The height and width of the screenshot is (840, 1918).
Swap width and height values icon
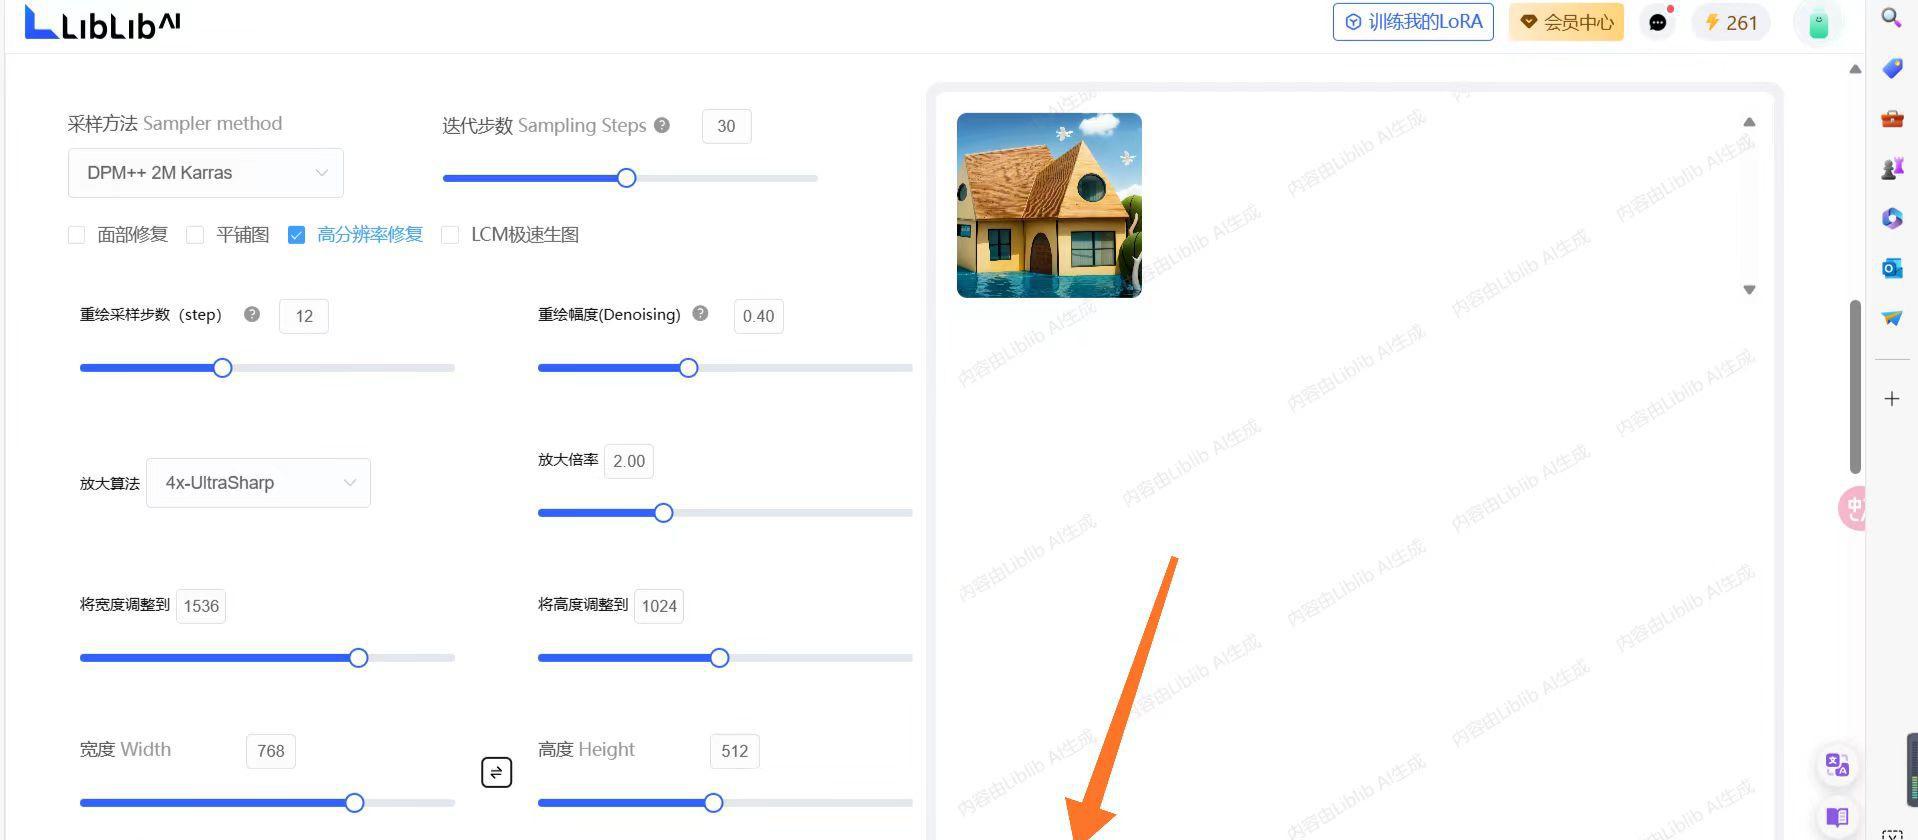tap(496, 772)
